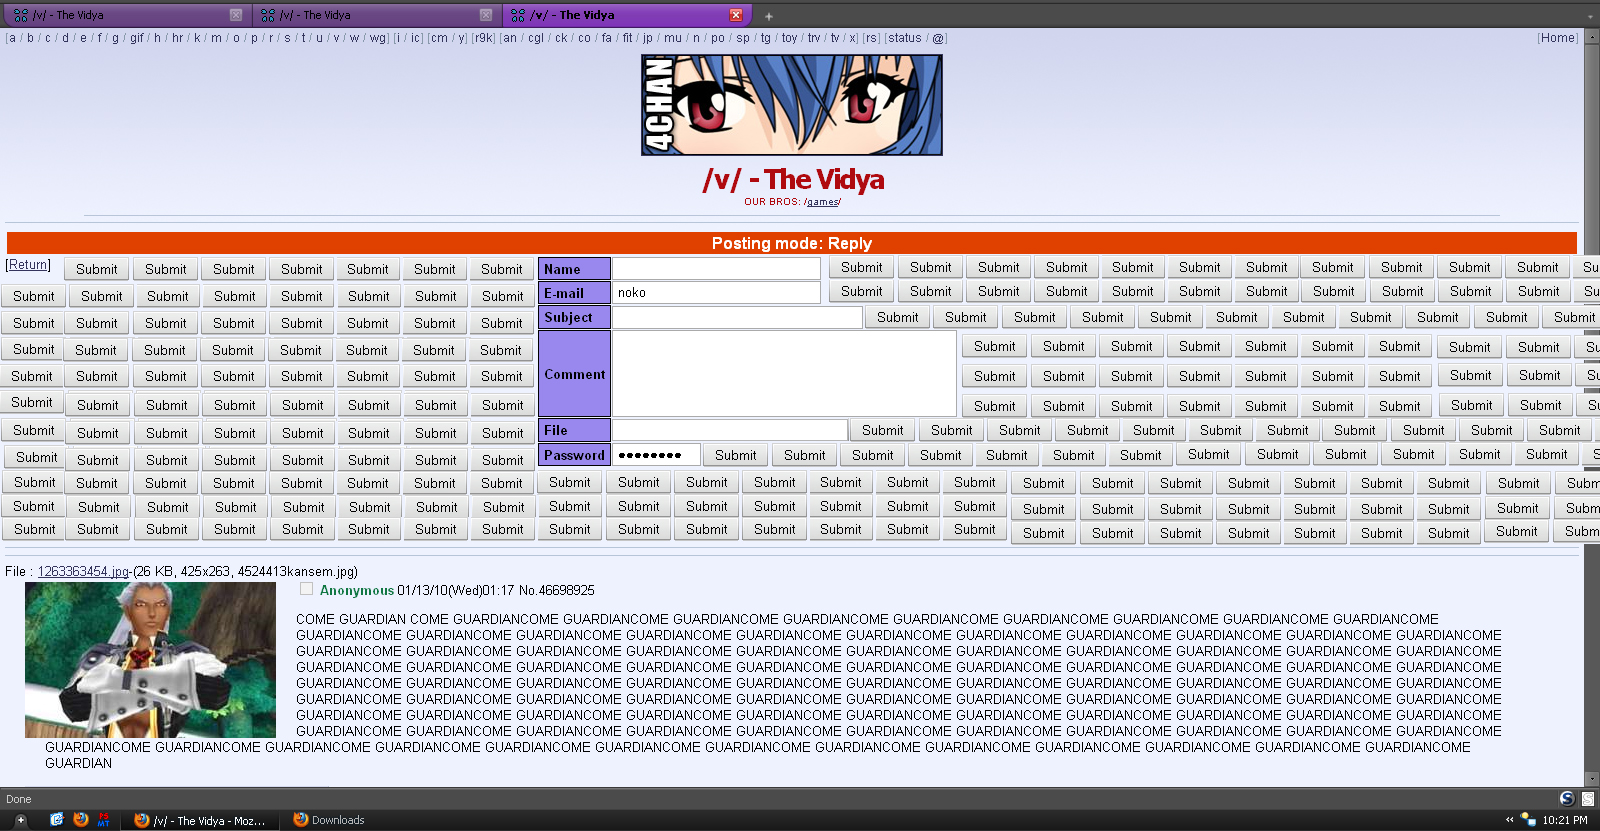Click Submit immediately right of E-mail field
Image resolution: width=1600 pixels, height=831 pixels.
(x=861, y=291)
